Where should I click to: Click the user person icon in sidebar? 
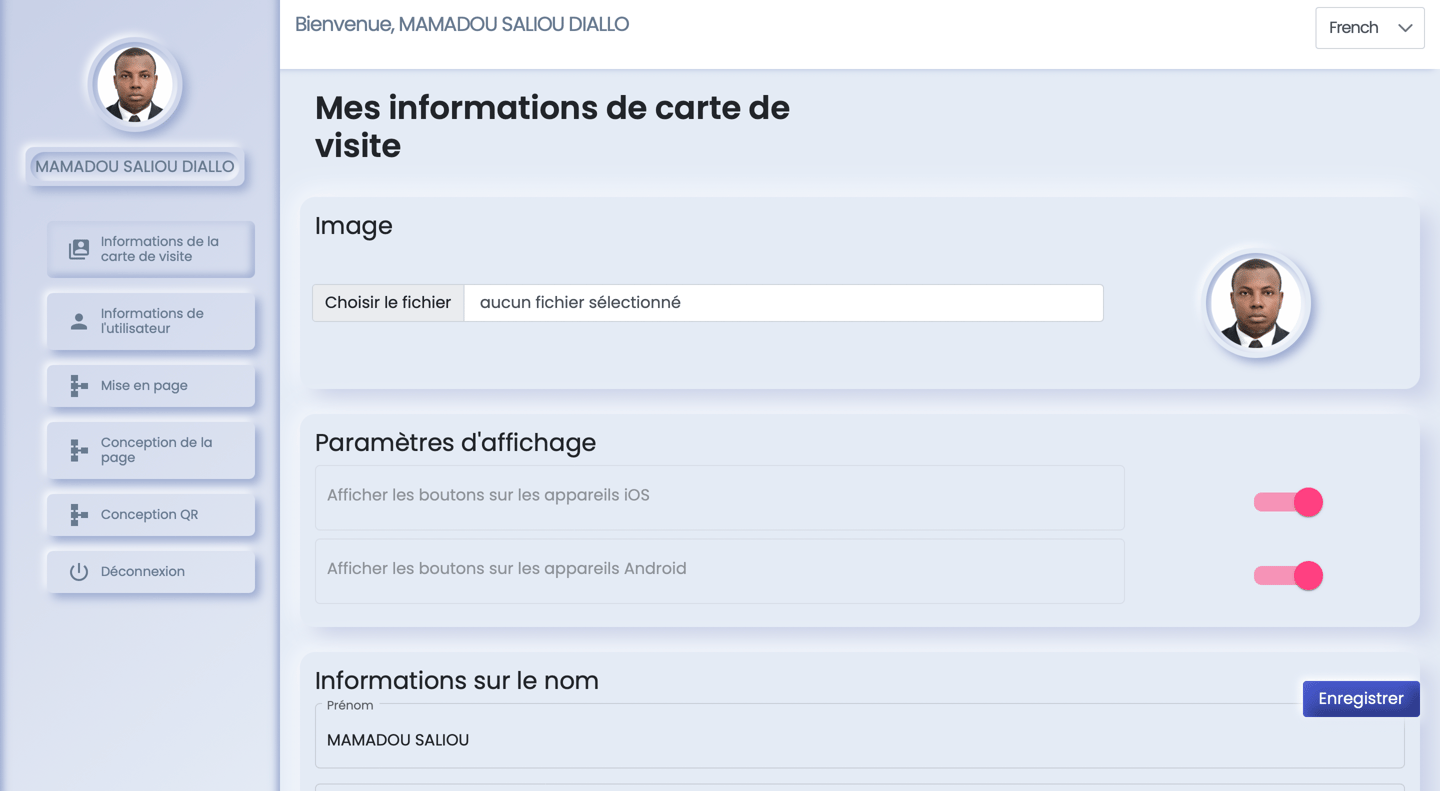79,322
